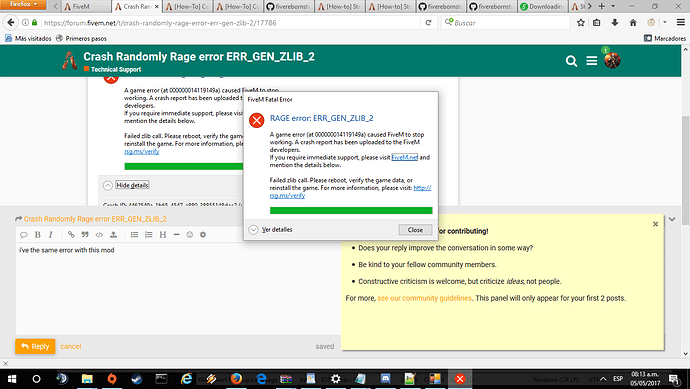Open Steam from the taskbar

point(137,378)
